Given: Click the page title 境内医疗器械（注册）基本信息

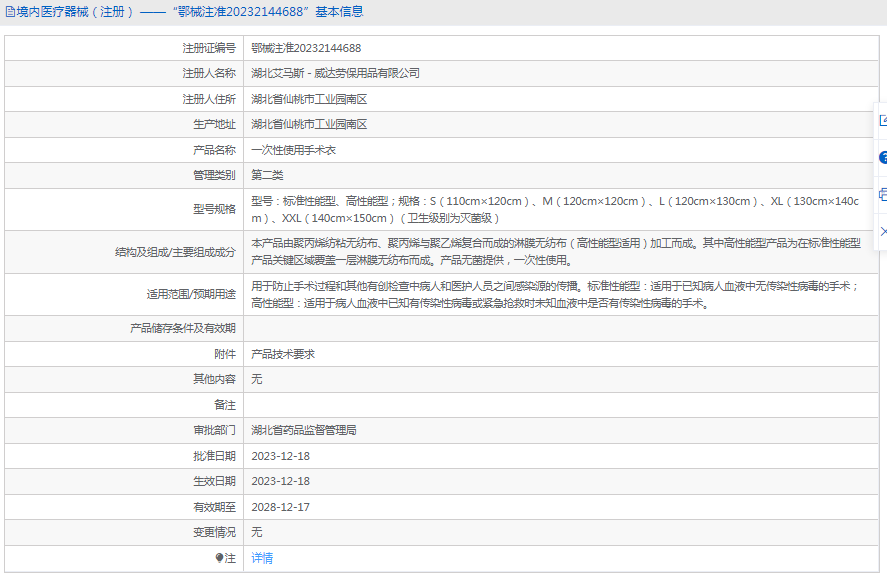Looking at the screenshot, I should (x=190, y=12).
